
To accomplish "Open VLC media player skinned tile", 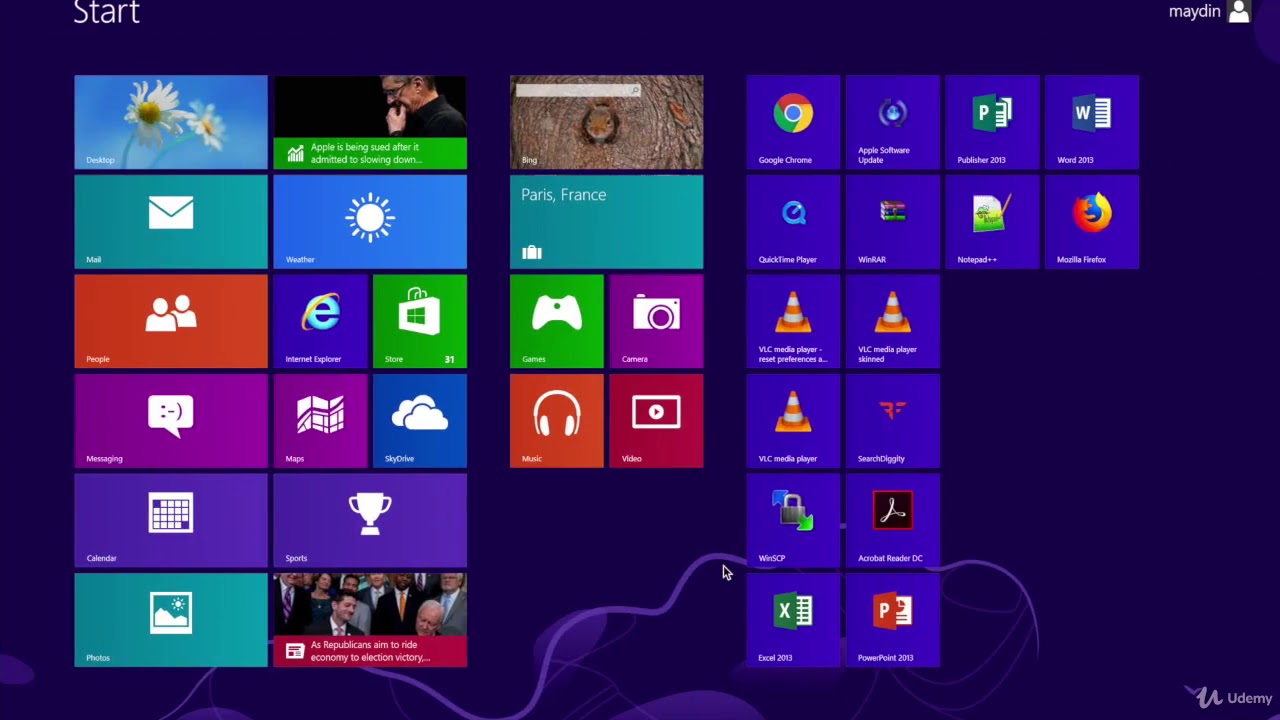I will [x=893, y=322].
